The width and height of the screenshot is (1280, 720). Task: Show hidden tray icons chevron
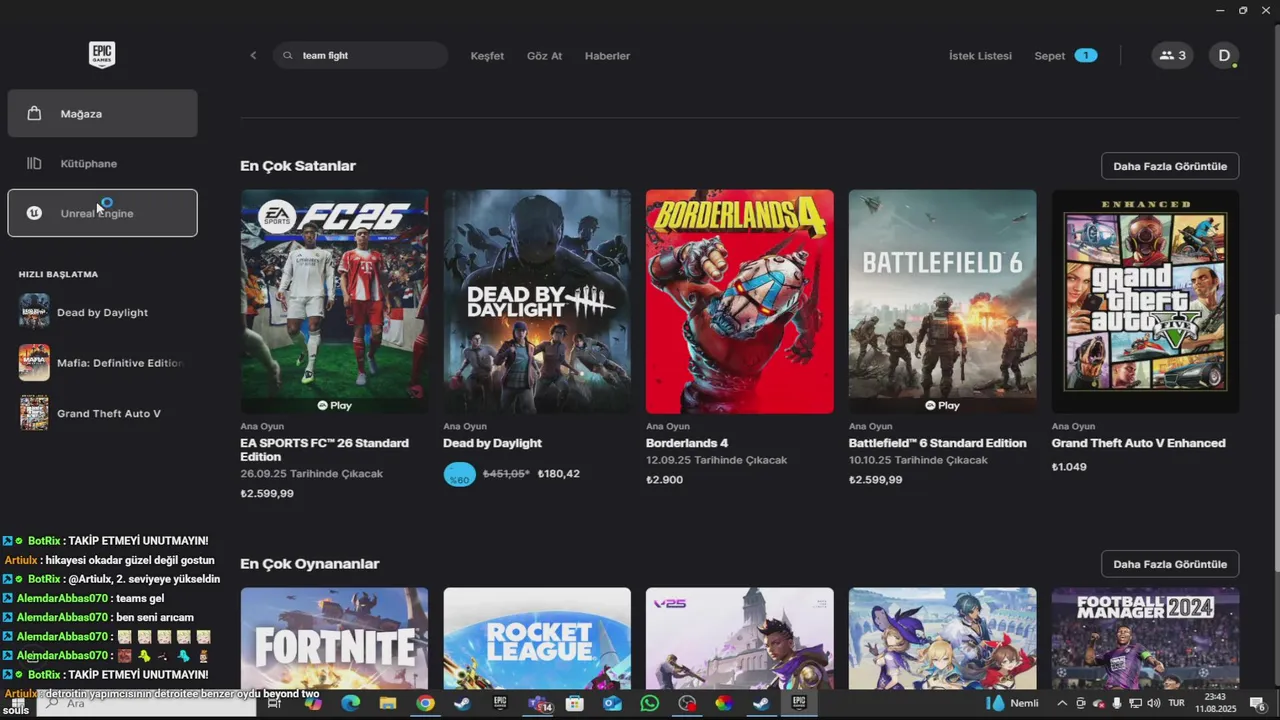pyautogui.click(x=1061, y=703)
